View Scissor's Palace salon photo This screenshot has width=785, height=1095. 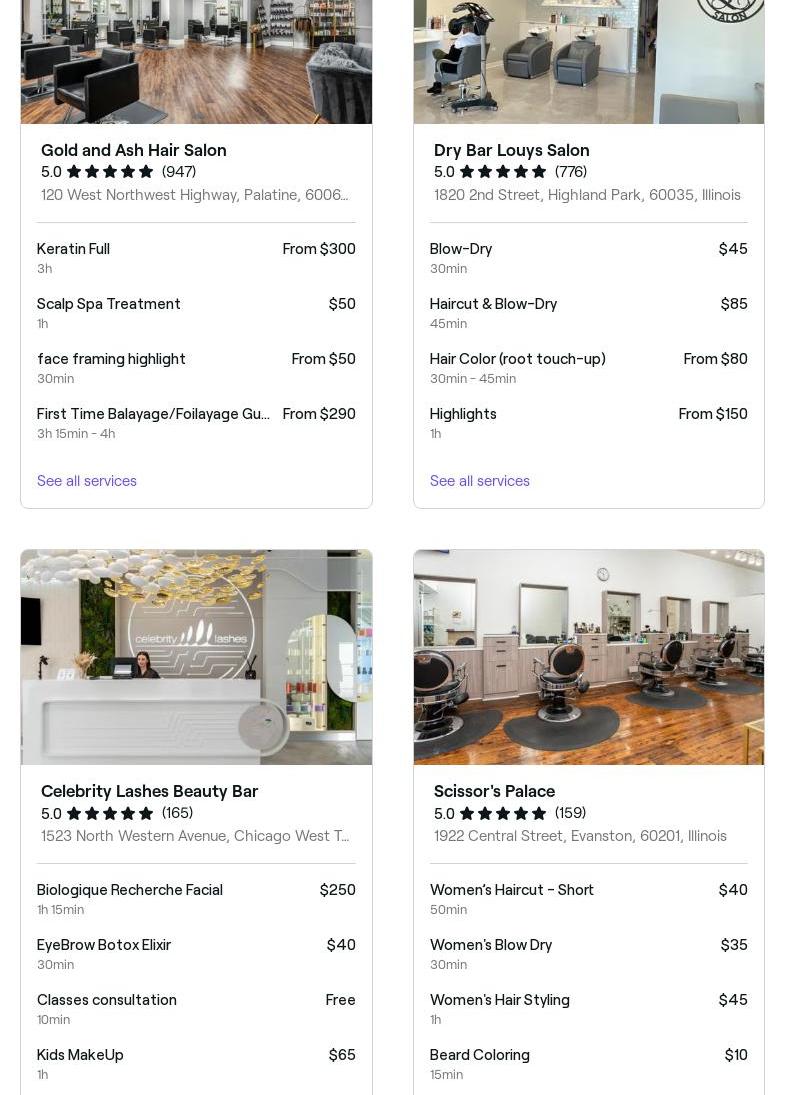coord(588,656)
